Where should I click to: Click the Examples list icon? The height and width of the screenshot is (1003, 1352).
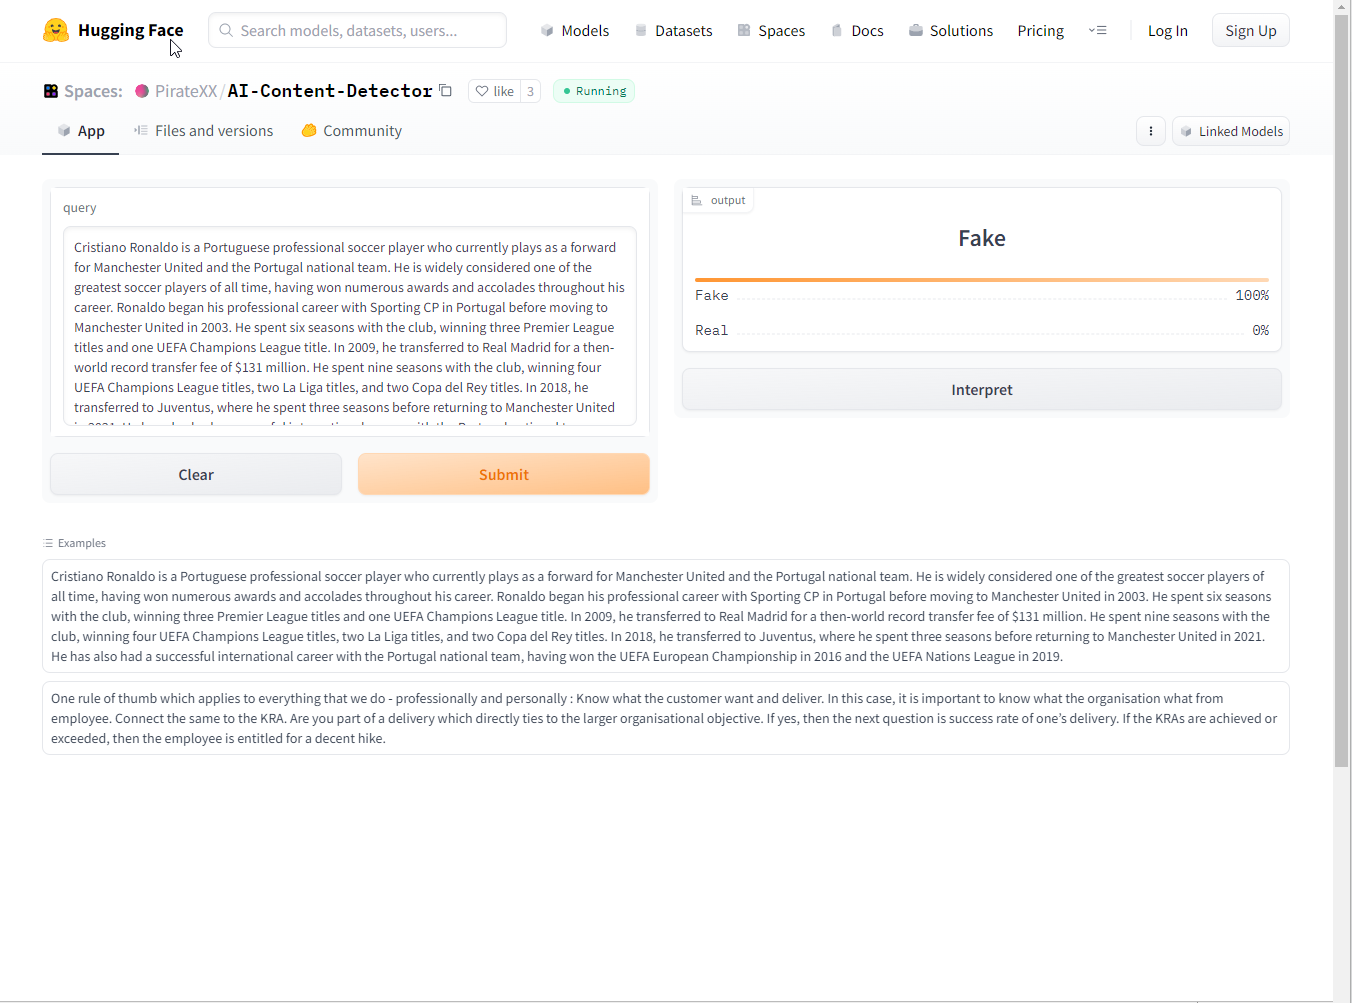pyautogui.click(x=48, y=543)
